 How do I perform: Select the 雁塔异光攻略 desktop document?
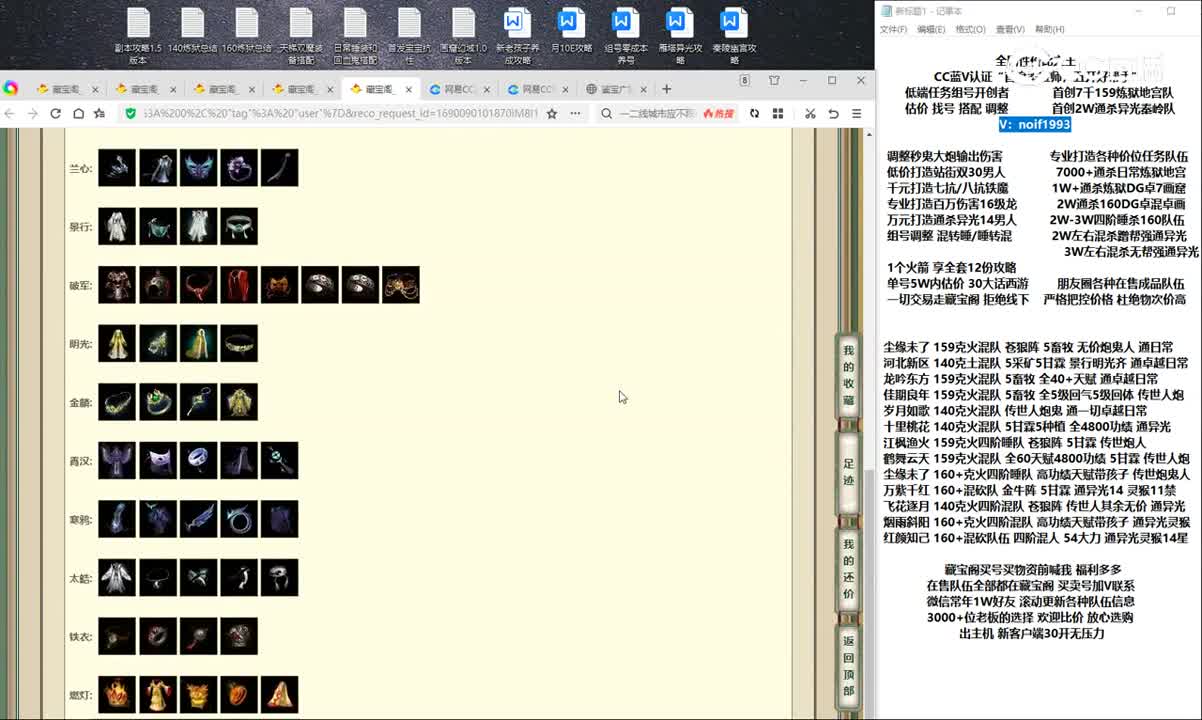(679, 36)
